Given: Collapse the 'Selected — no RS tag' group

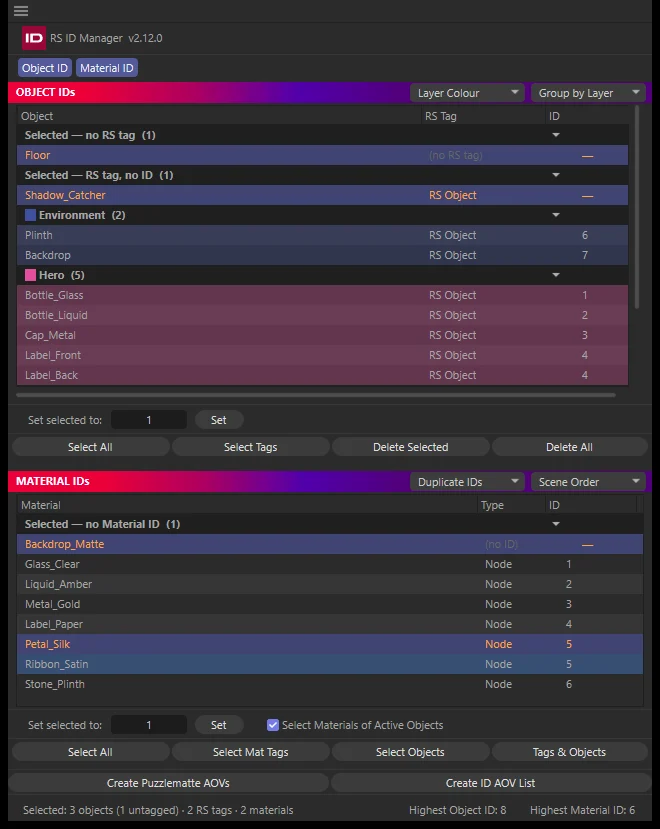Looking at the screenshot, I should [x=556, y=135].
